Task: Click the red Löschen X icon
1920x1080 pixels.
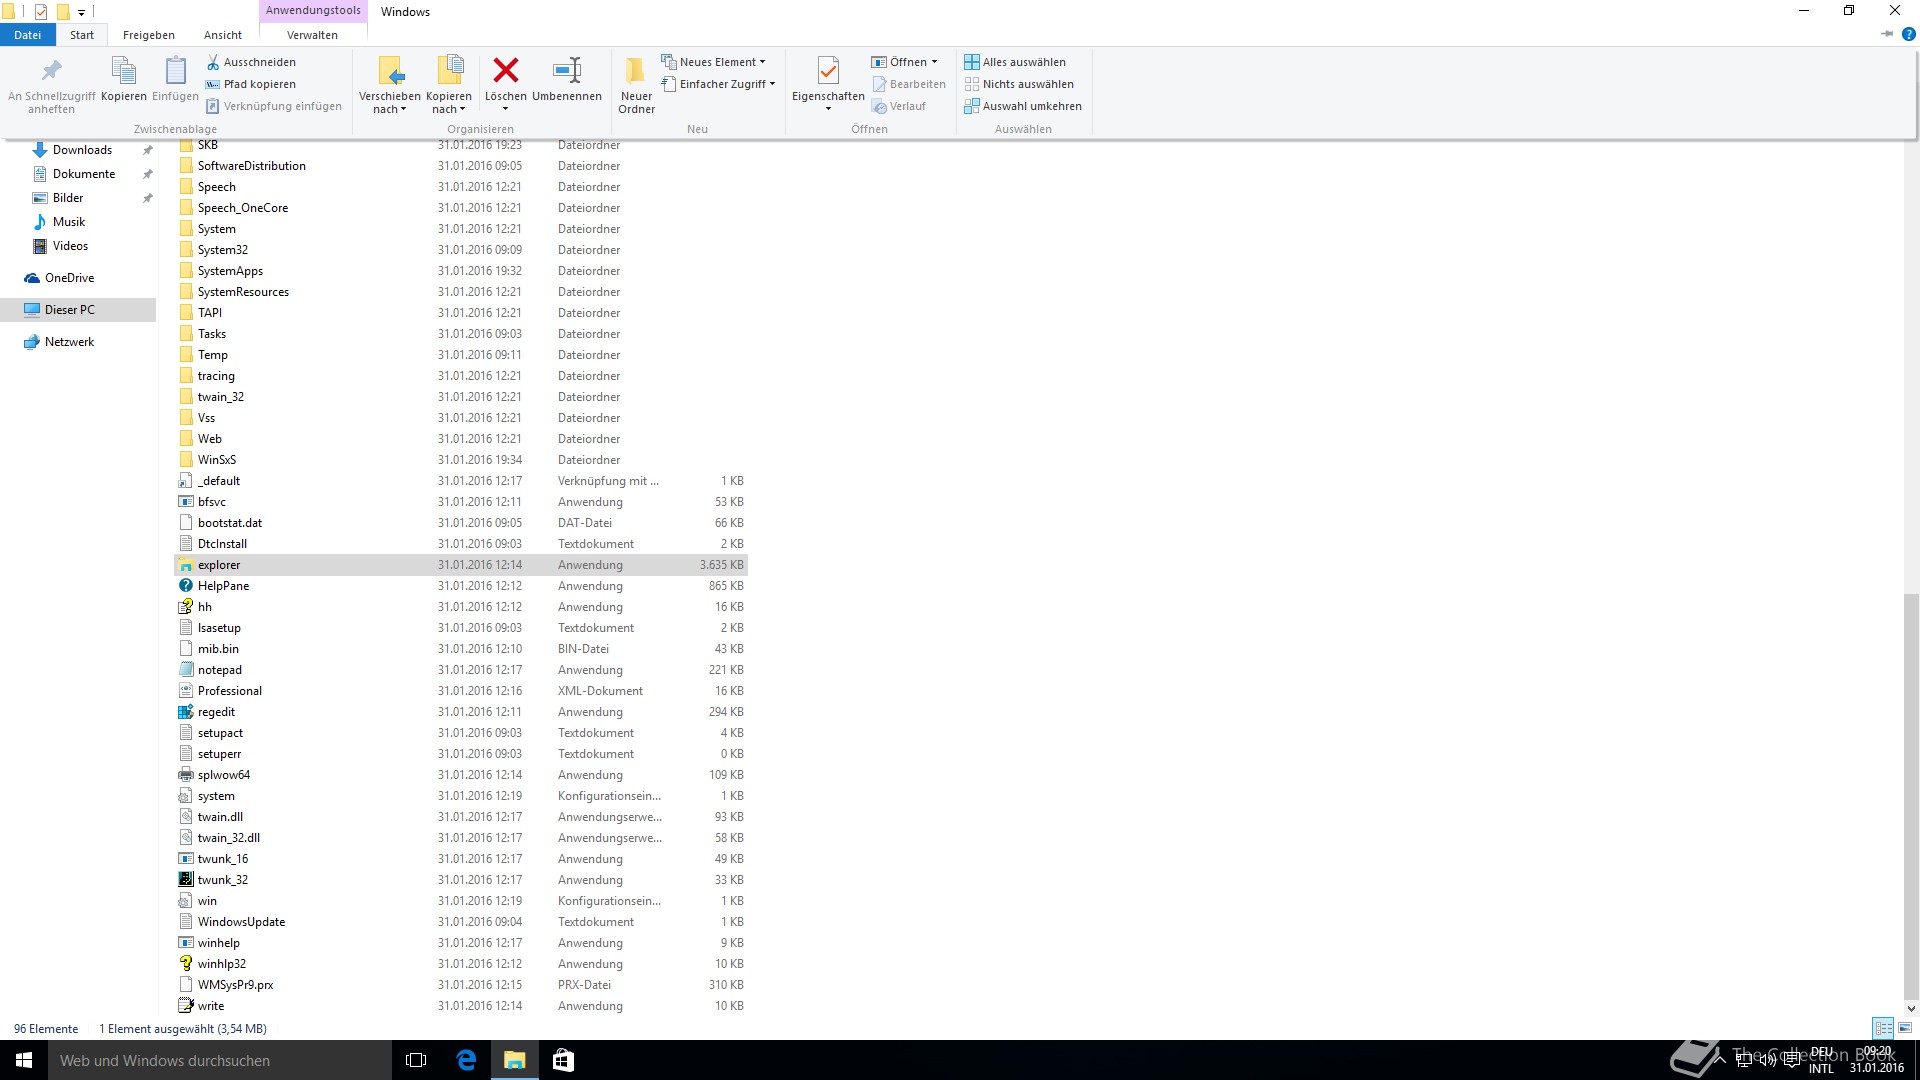Action: coord(506,70)
